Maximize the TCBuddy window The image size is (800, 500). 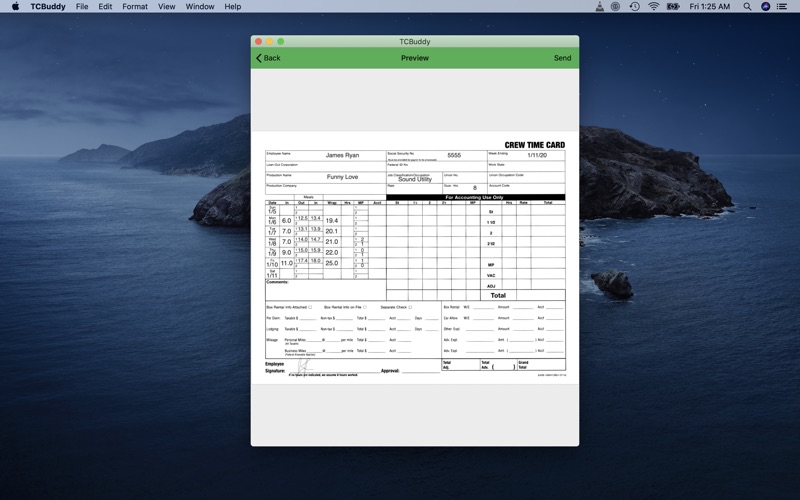click(x=281, y=41)
